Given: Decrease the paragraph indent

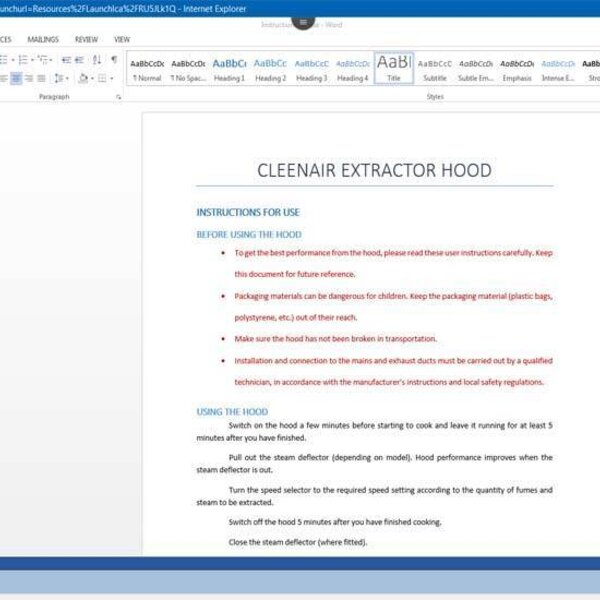Looking at the screenshot, I should 66,60.
